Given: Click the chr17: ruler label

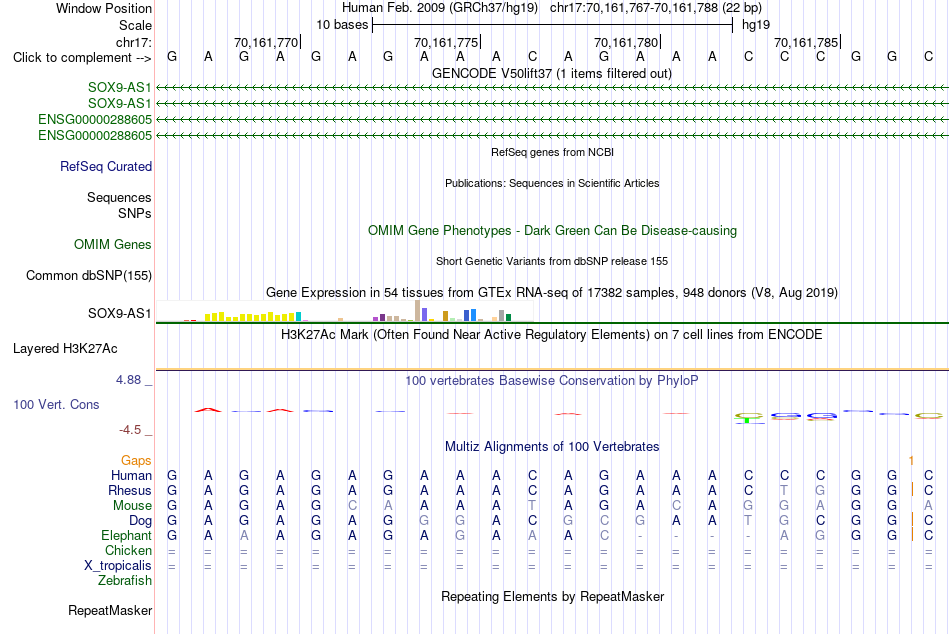Looking at the screenshot, I should pos(133,42).
